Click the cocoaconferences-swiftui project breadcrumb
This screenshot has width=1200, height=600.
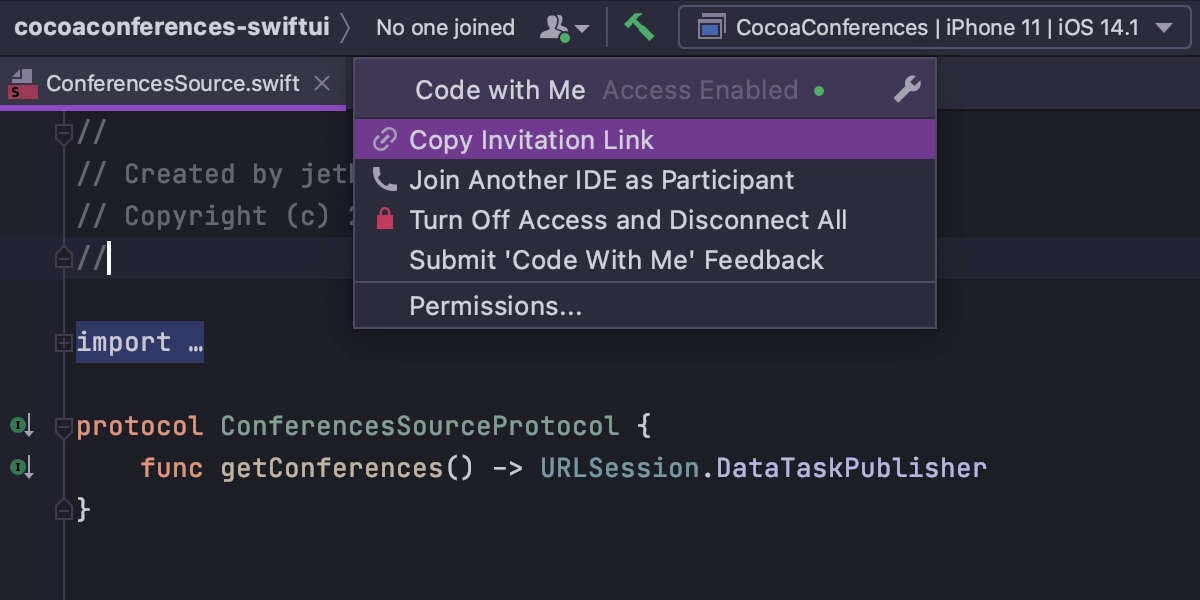coord(172,27)
